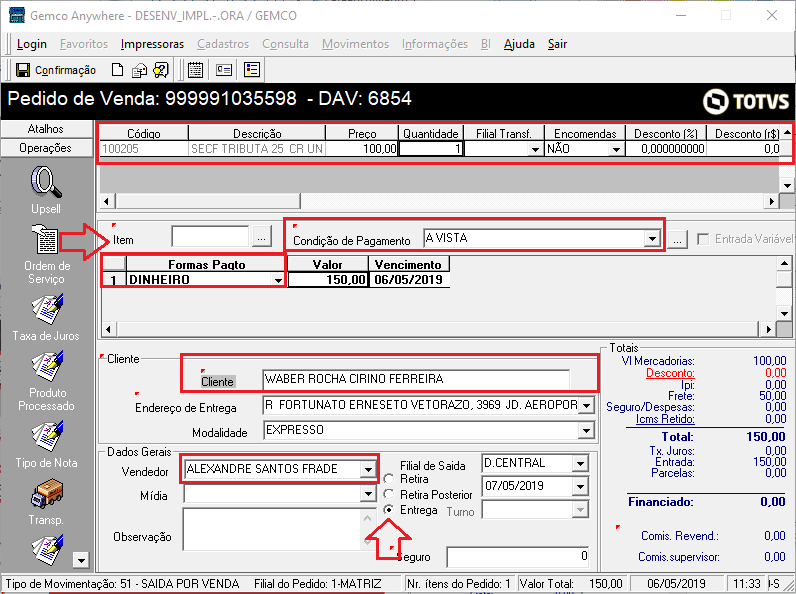Click the Vencimento 06/05/2019 cell
796x594 pixels.
[409, 280]
